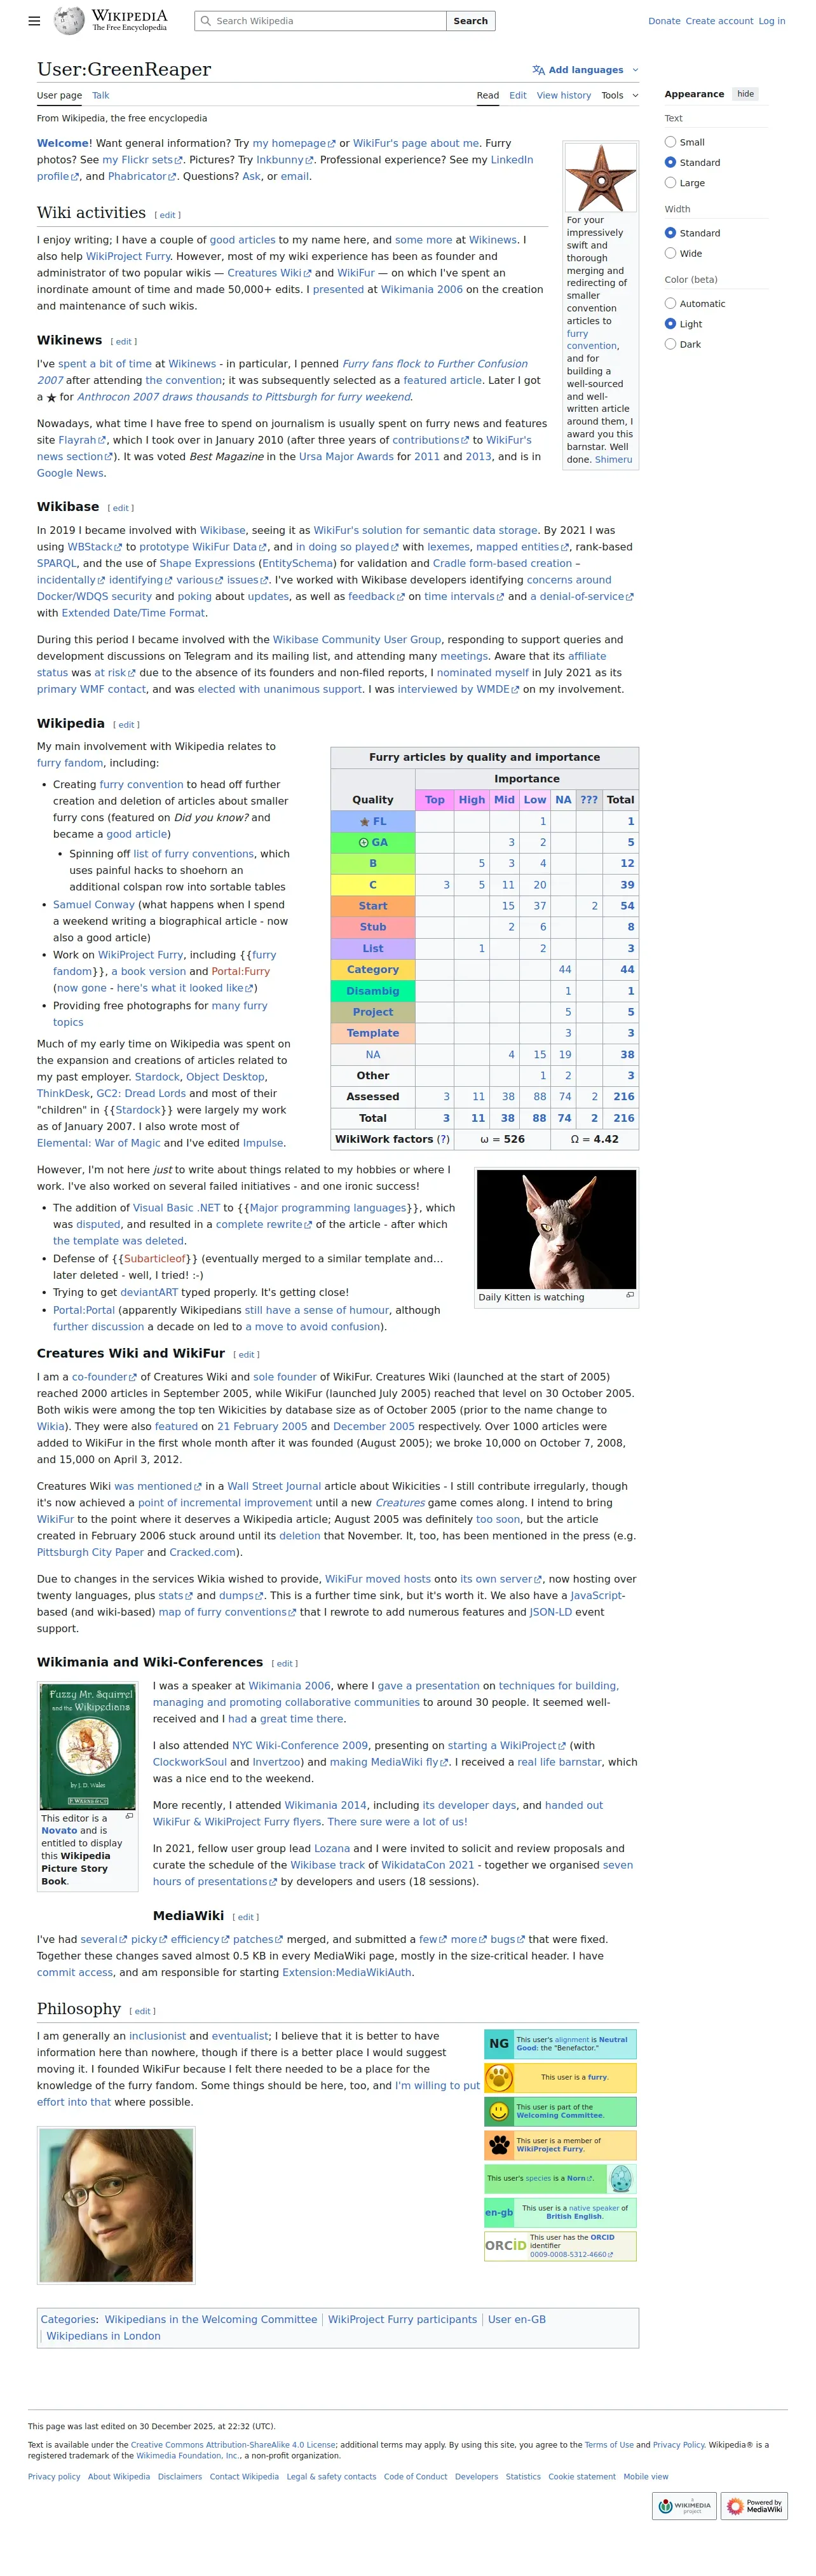The height and width of the screenshot is (2576, 816).
Task: Click the Daily Kitten cat photo
Action: click(x=557, y=1229)
